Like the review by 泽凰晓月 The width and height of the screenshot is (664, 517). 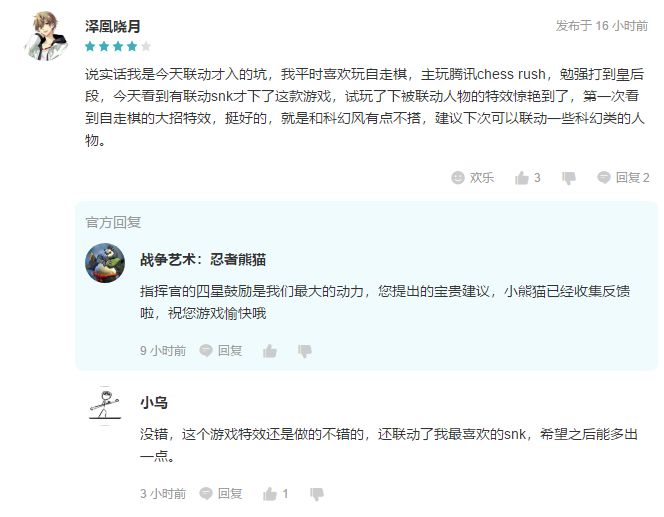pyautogui.click(x=522, y=178)
